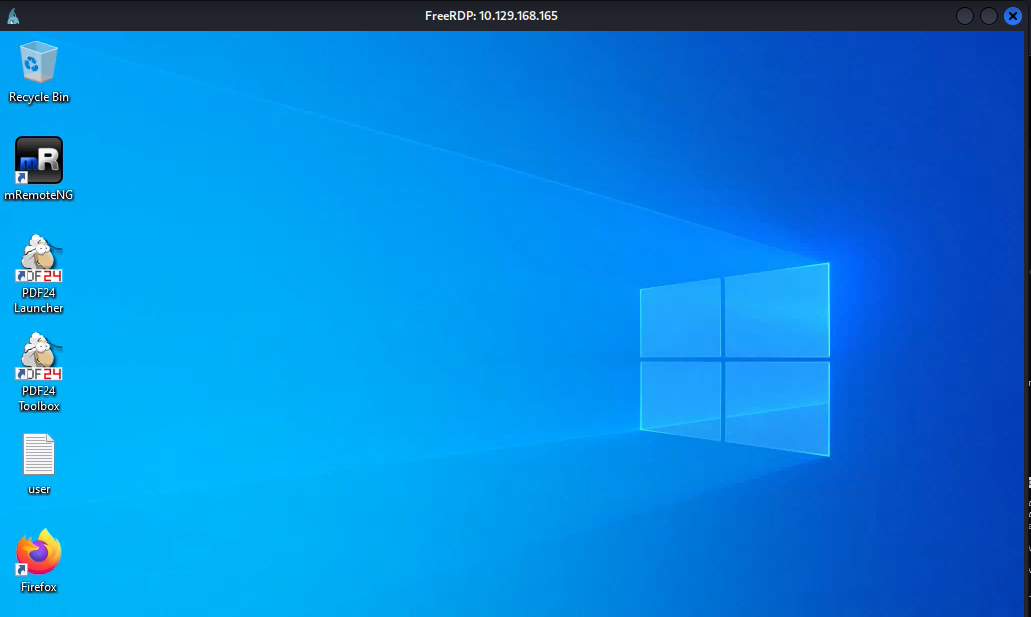
Task: Maximize the FreeRDP session window
Action: [x=988, y=16]
